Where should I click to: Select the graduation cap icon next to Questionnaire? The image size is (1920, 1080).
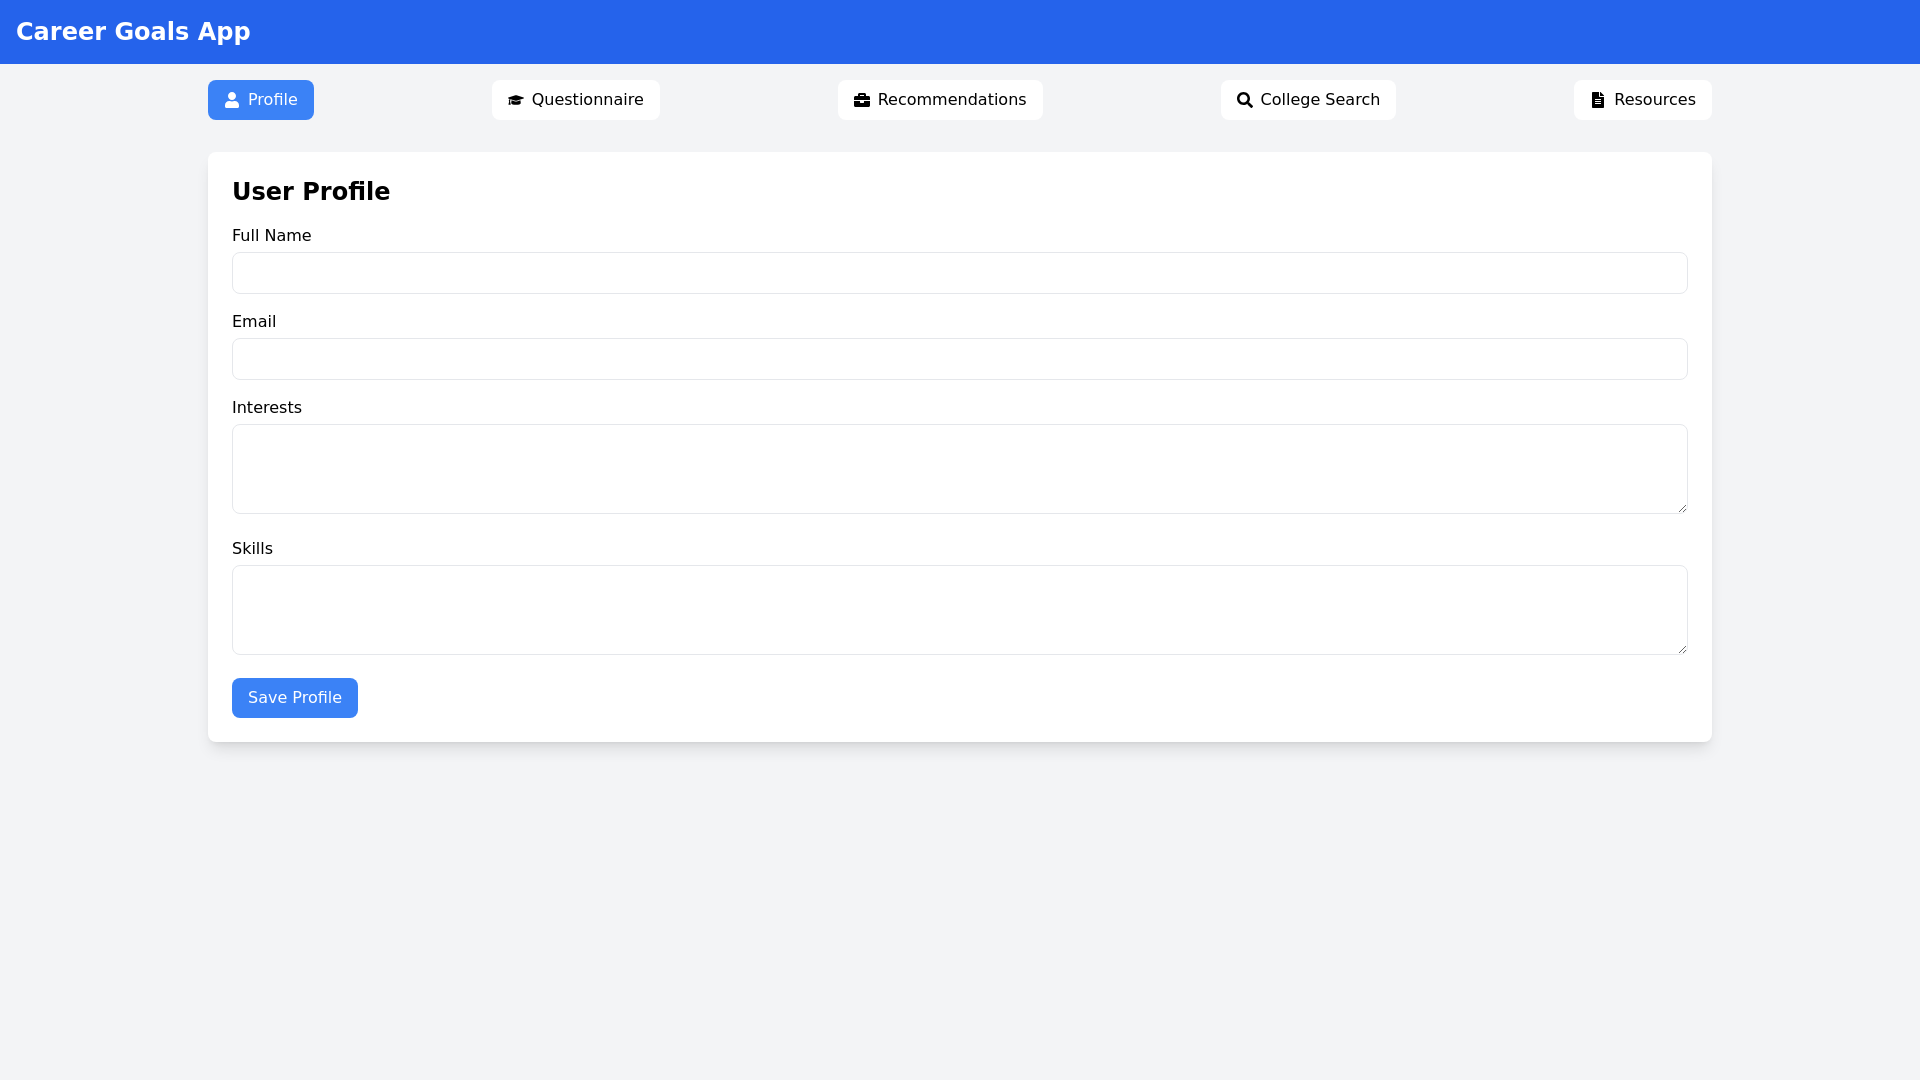click(516, 99)
